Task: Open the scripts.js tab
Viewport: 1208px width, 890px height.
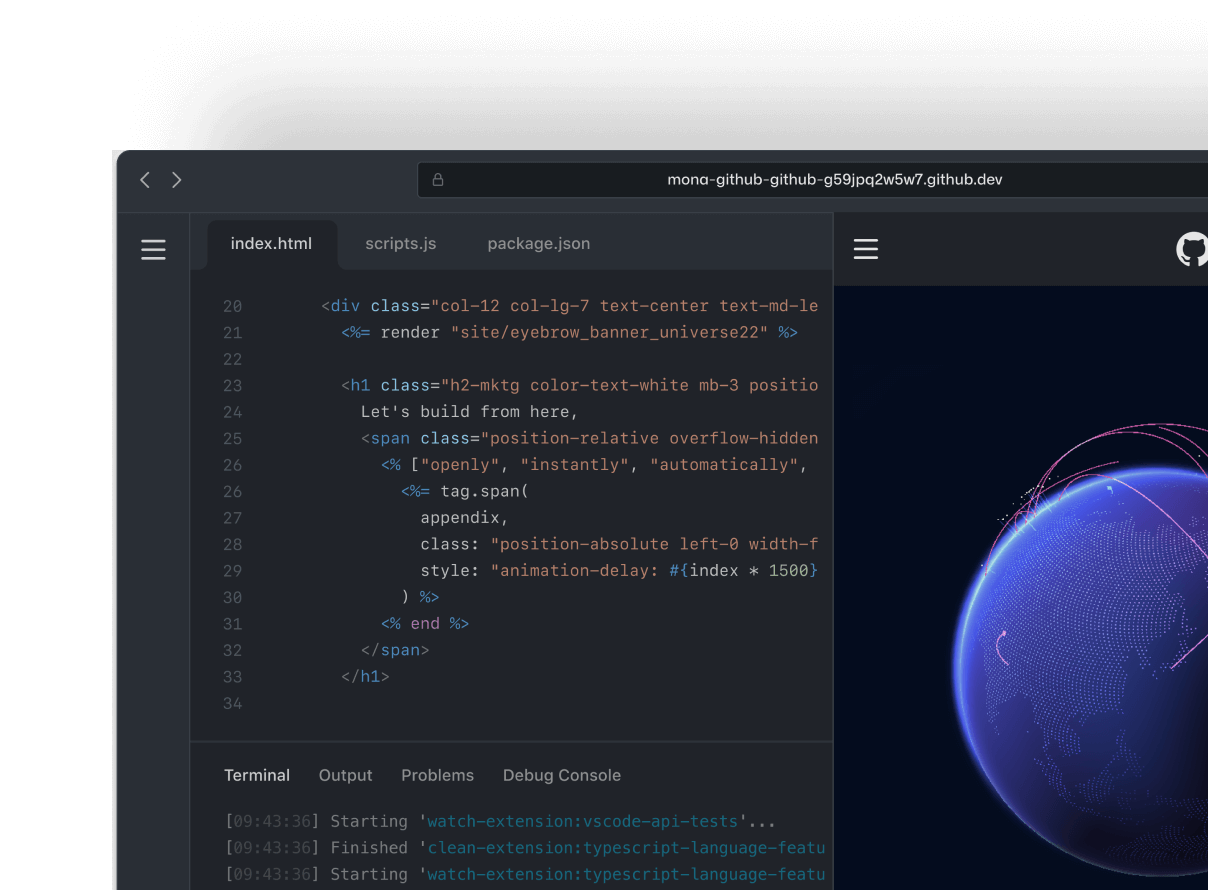Action: pos(400,244)
